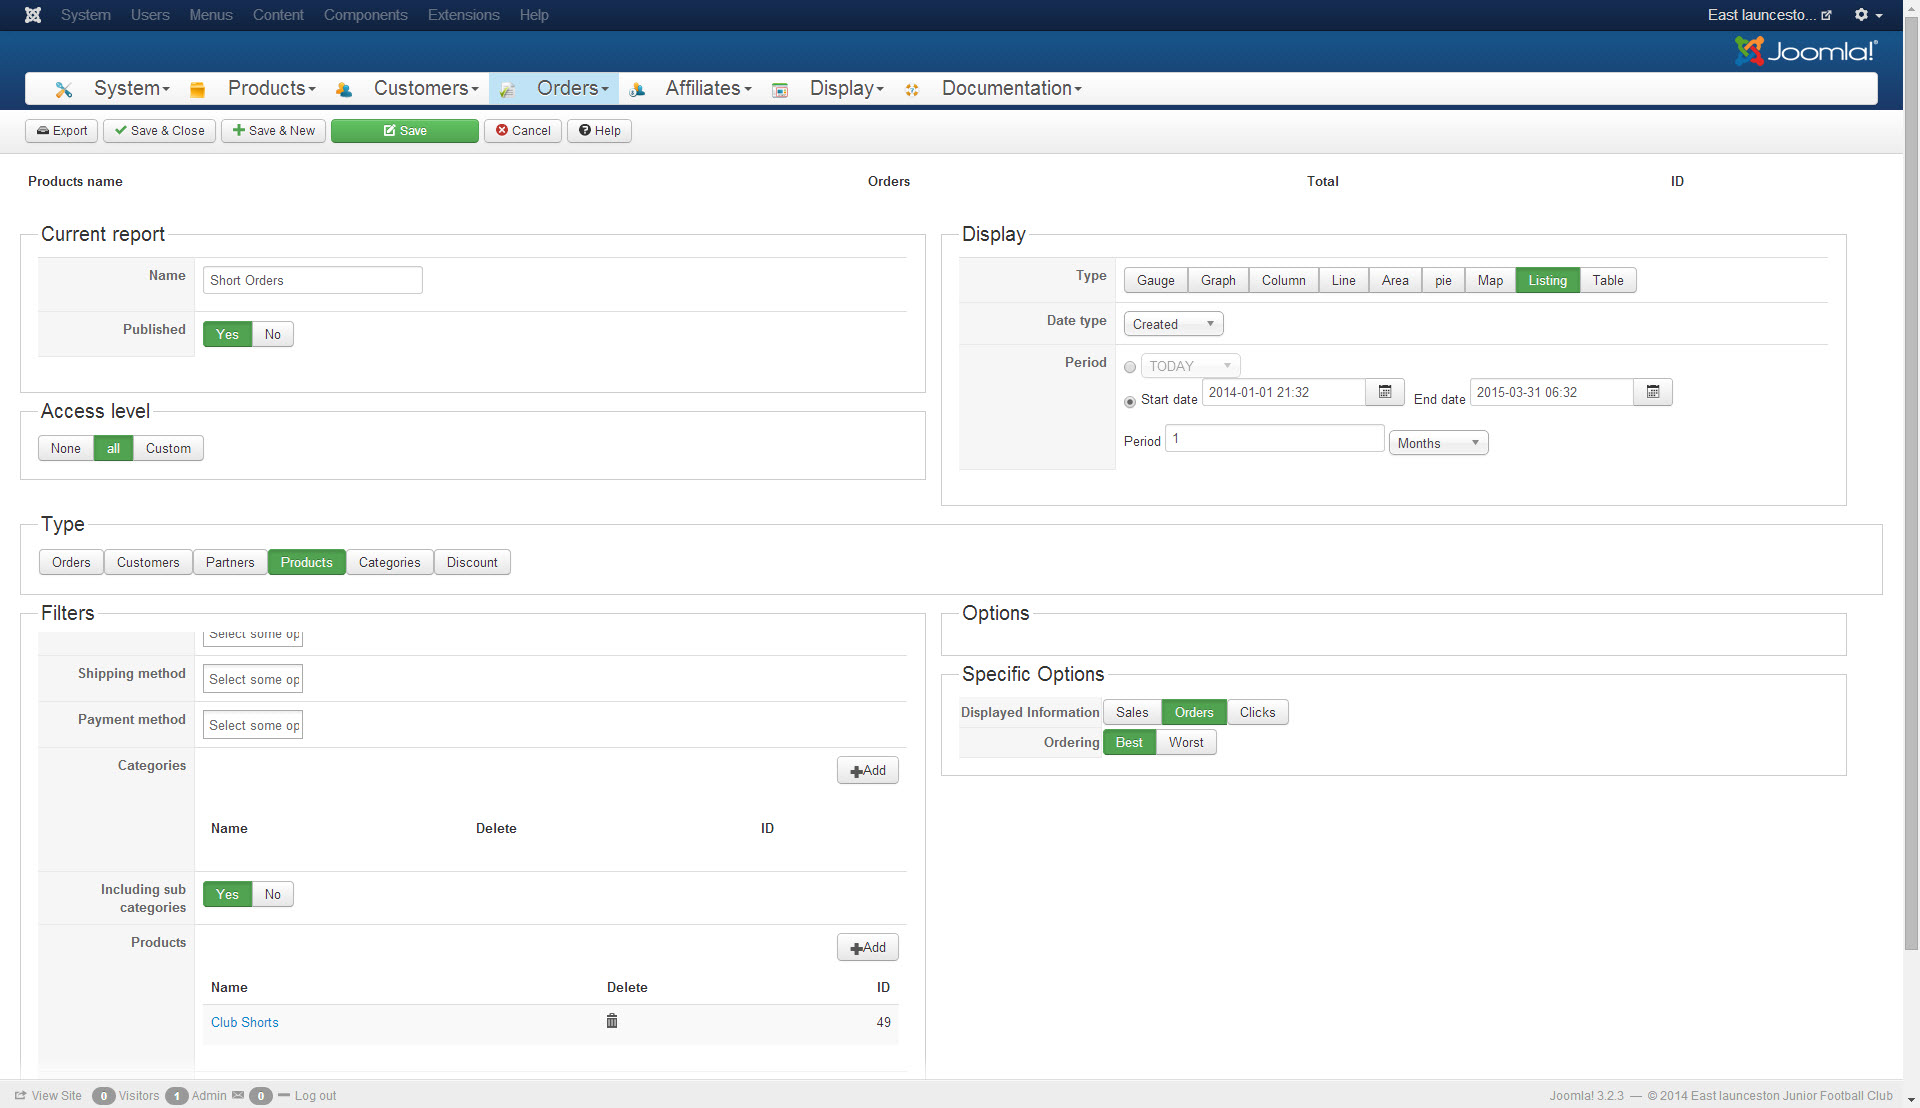The width and height of the screenshot is (1920, 1108).
Task: Open End date calendar picker icon
Action: coord(1653,392)
